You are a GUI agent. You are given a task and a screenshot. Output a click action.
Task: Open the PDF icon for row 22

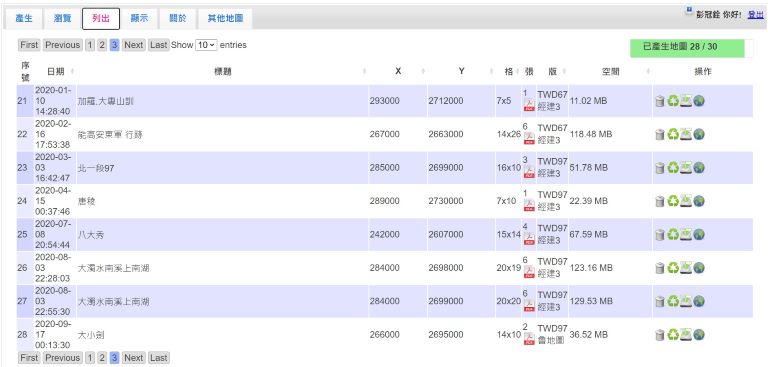[x=529, y=138]
